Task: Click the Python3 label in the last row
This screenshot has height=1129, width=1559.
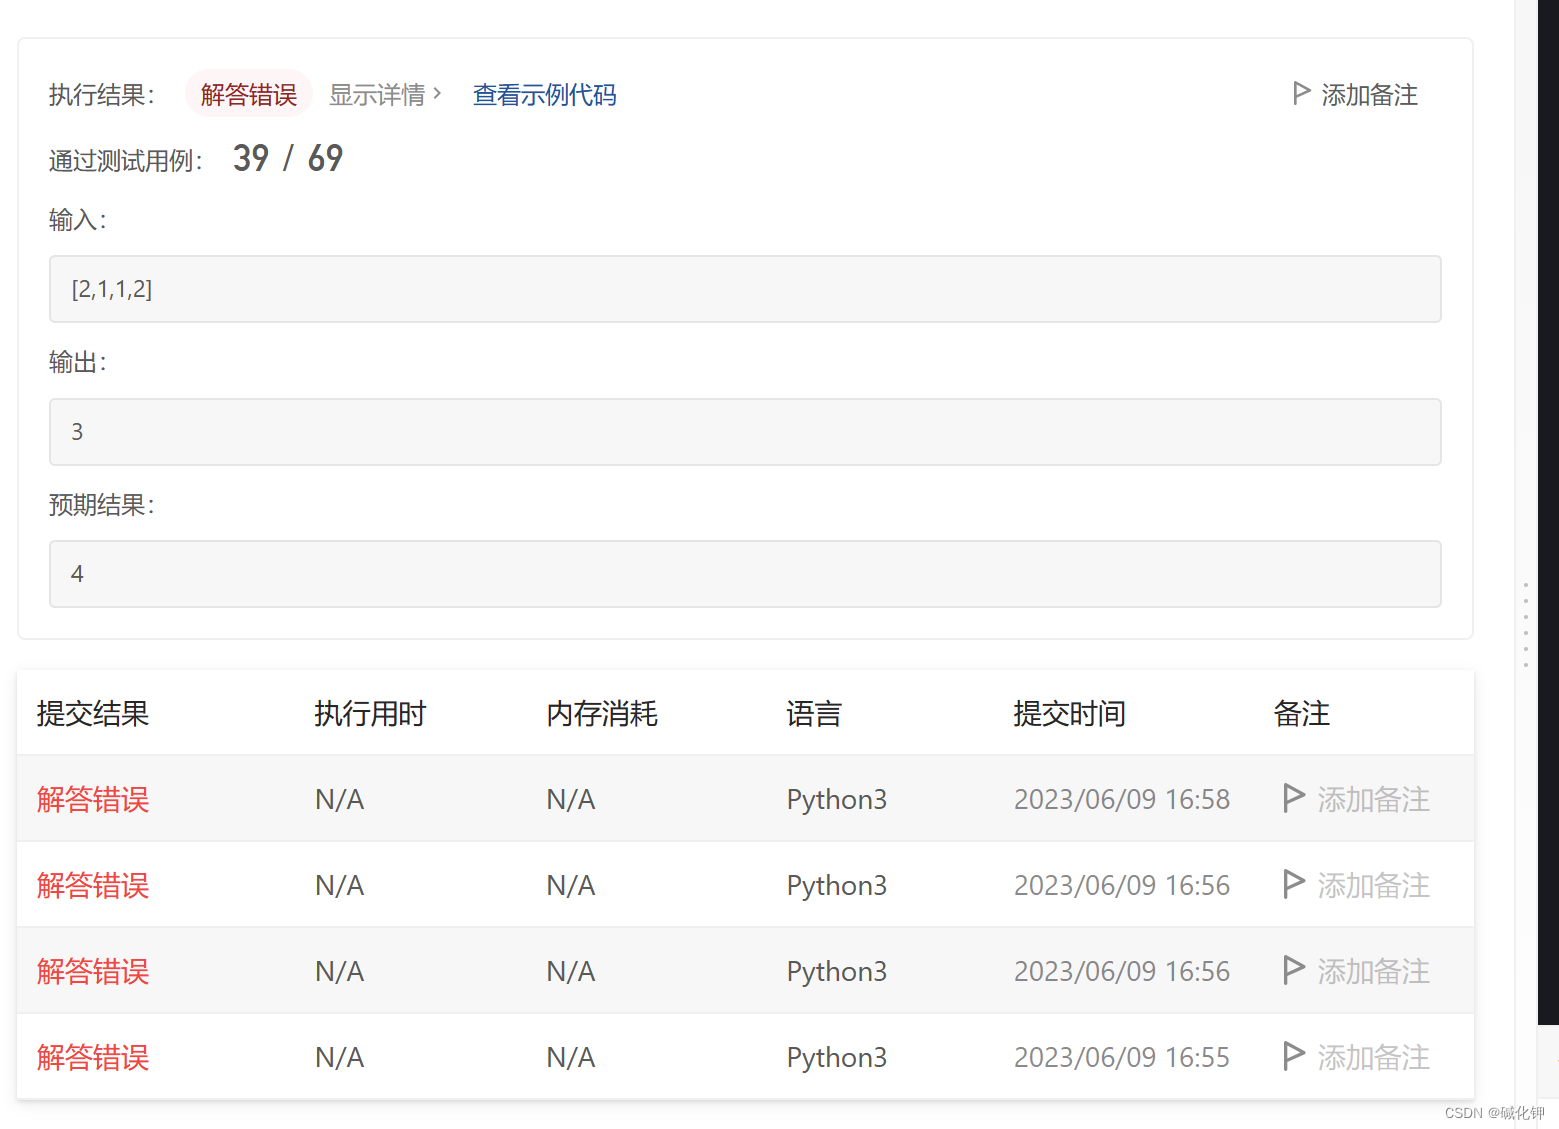Action: [836, 1057]
